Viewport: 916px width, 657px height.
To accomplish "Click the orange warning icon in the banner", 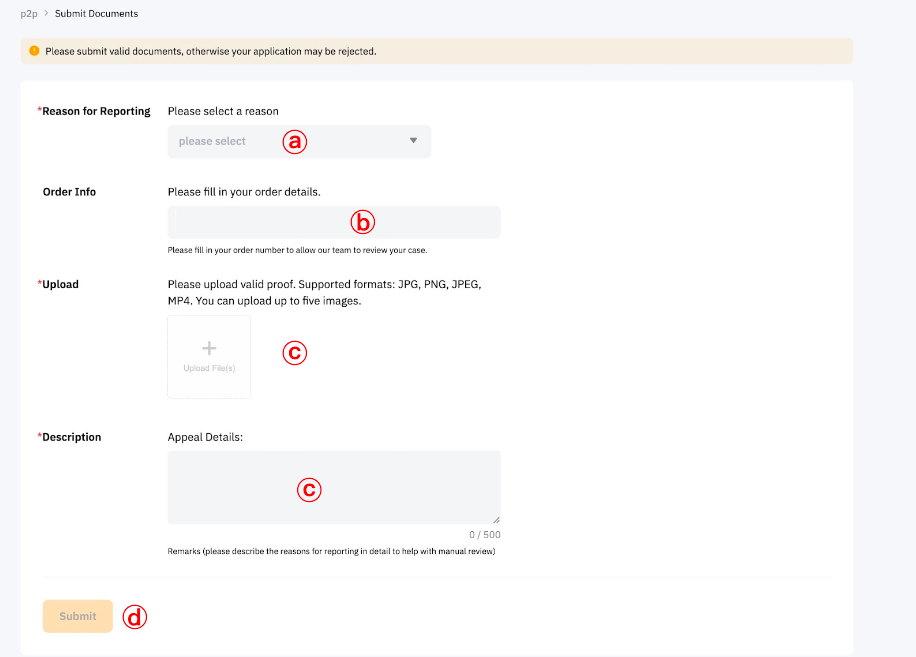I will (x=34, y=51).
